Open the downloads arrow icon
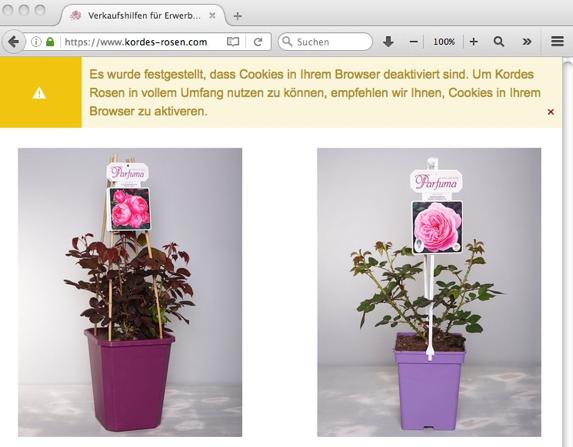Viewport: 573px width, 447px height. [388, 42]
